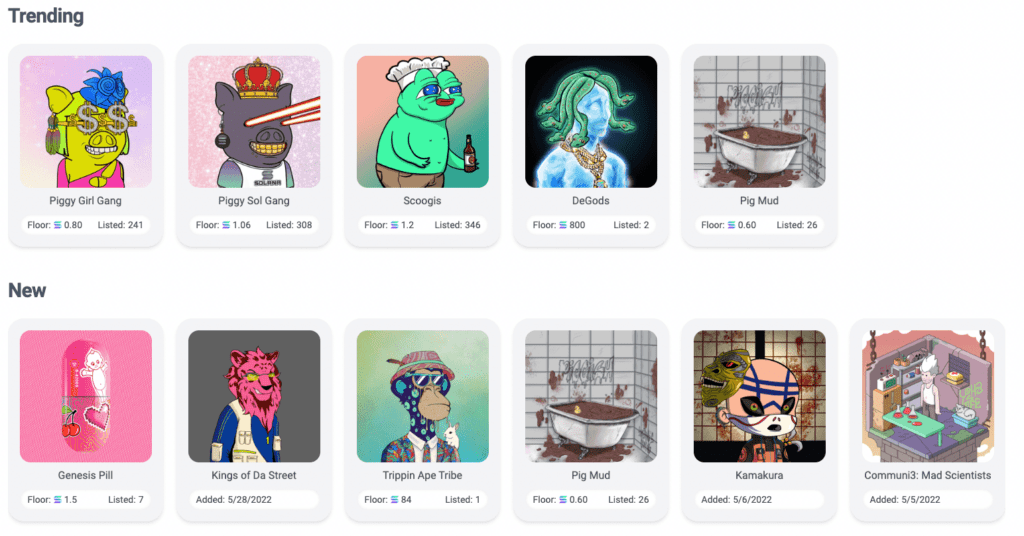The image size is (1024, 536).
Task: Click the Solana icon in Genesis Pill floor
Action: pyautogui.click(x=57, y=500)
